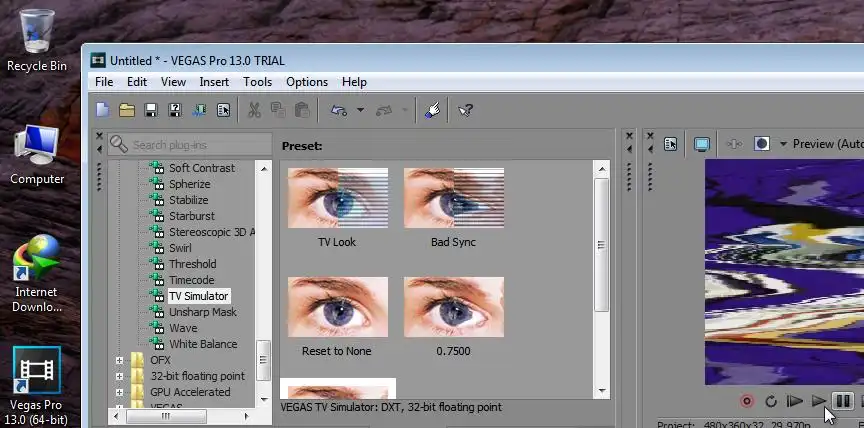Click the Pause button in preview
The image size is (864, 428).
pyautogui.click(x=843, y=401)
